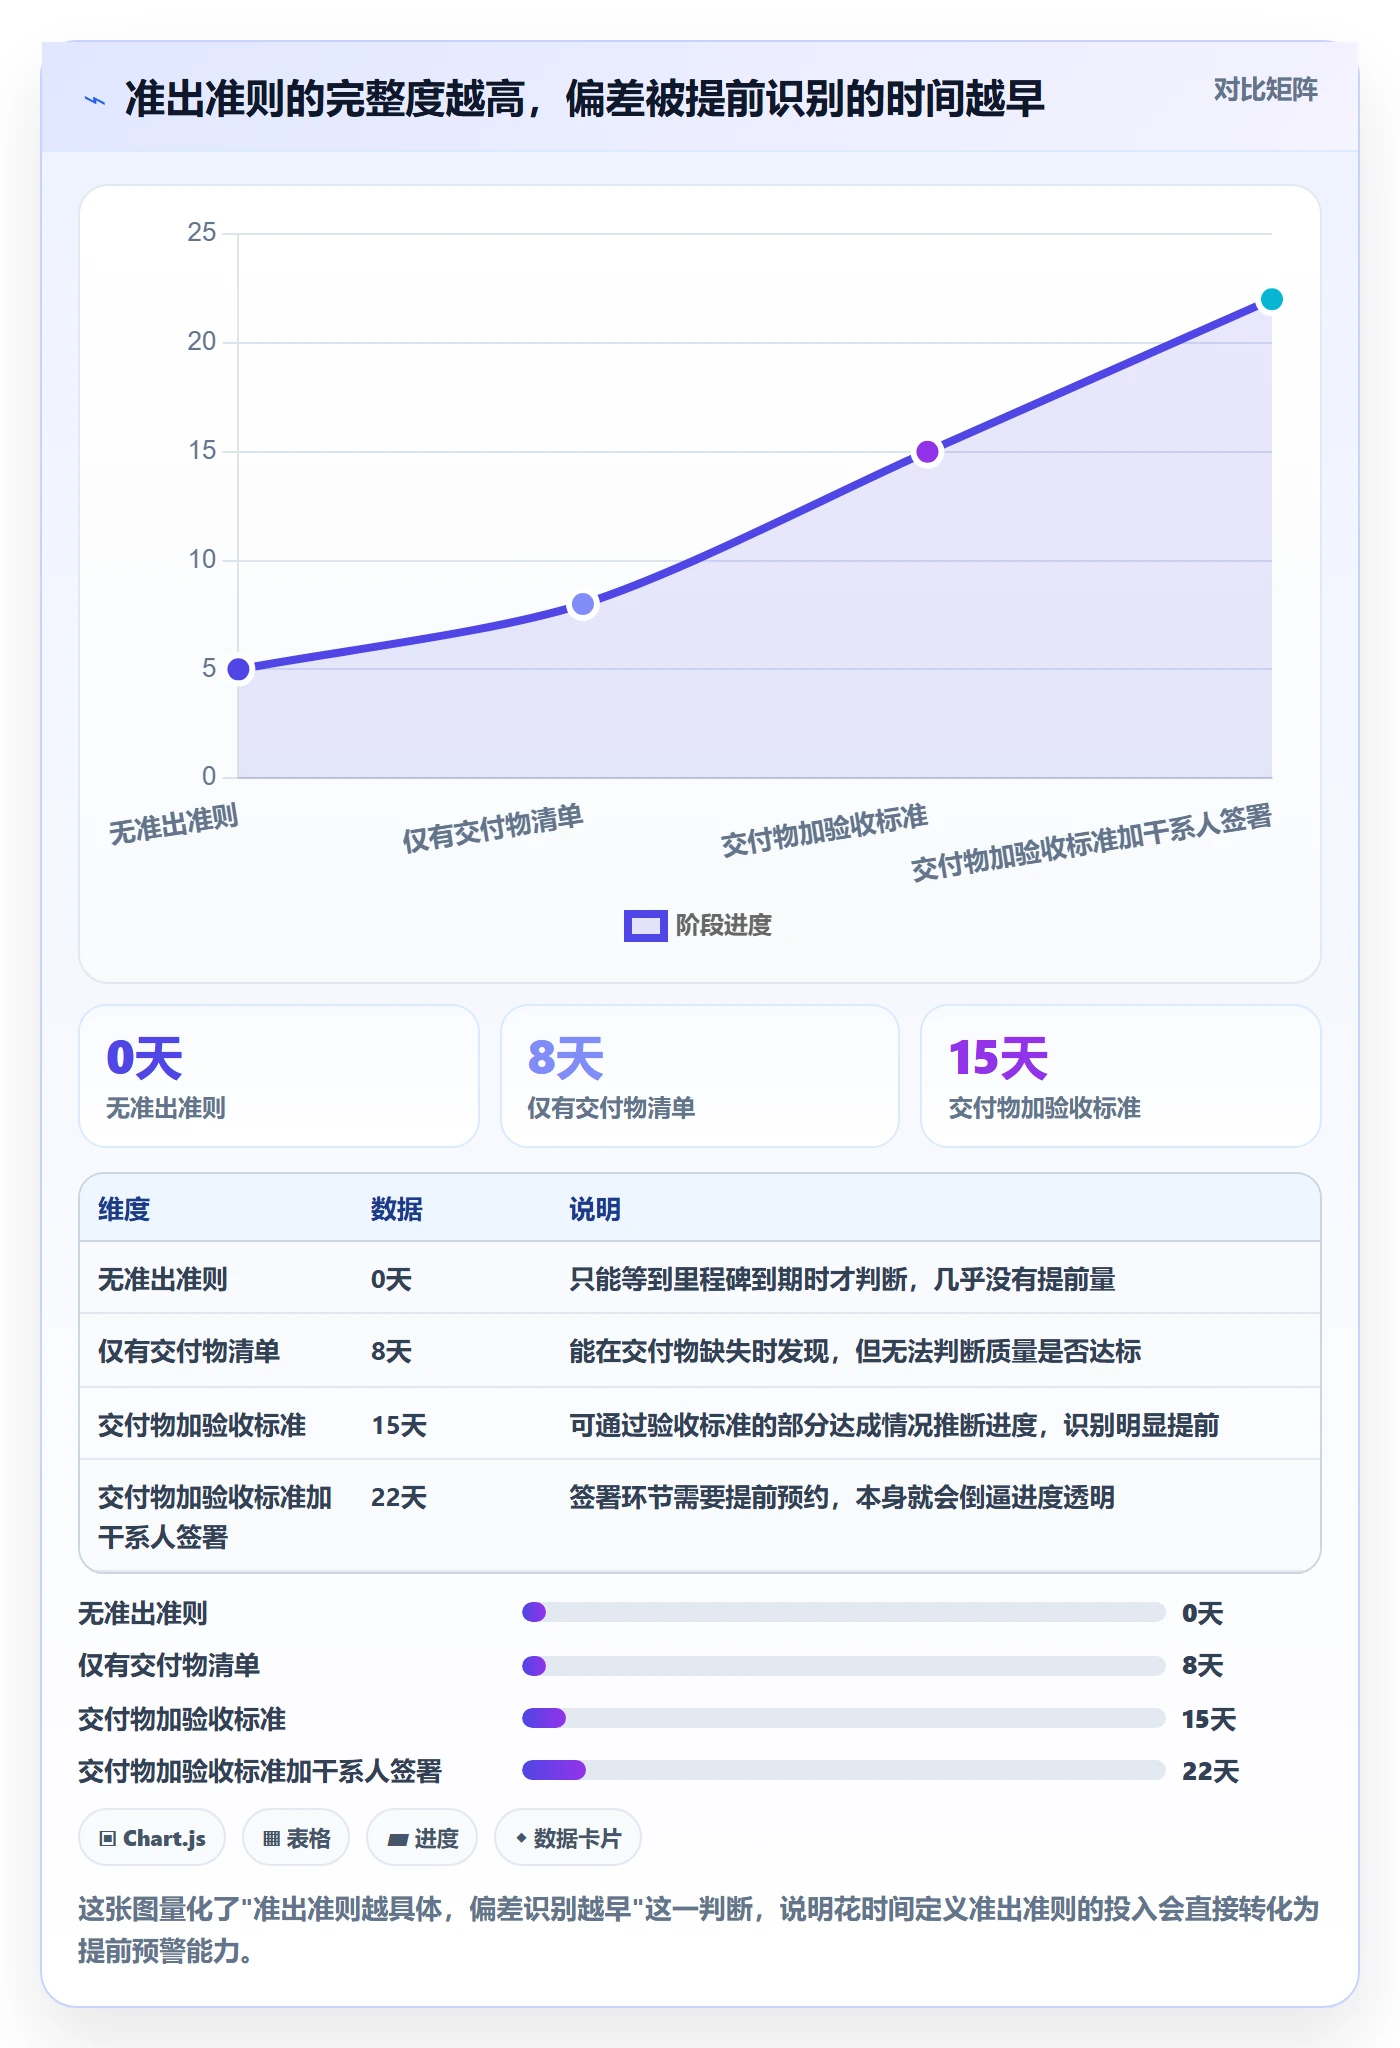1400x2048 pixels.
Task: Select the chart data point for 交付物加验收标准
Action: point(927,452)
